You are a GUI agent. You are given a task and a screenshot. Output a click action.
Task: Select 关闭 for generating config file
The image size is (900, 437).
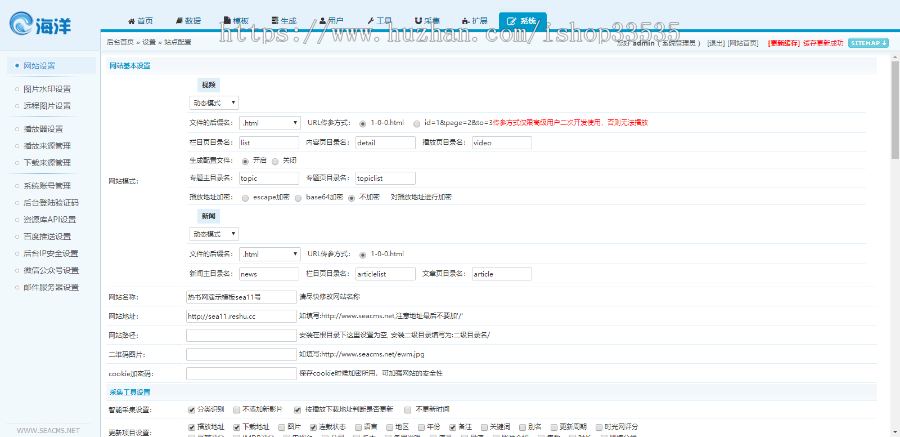tap(275, 161)
